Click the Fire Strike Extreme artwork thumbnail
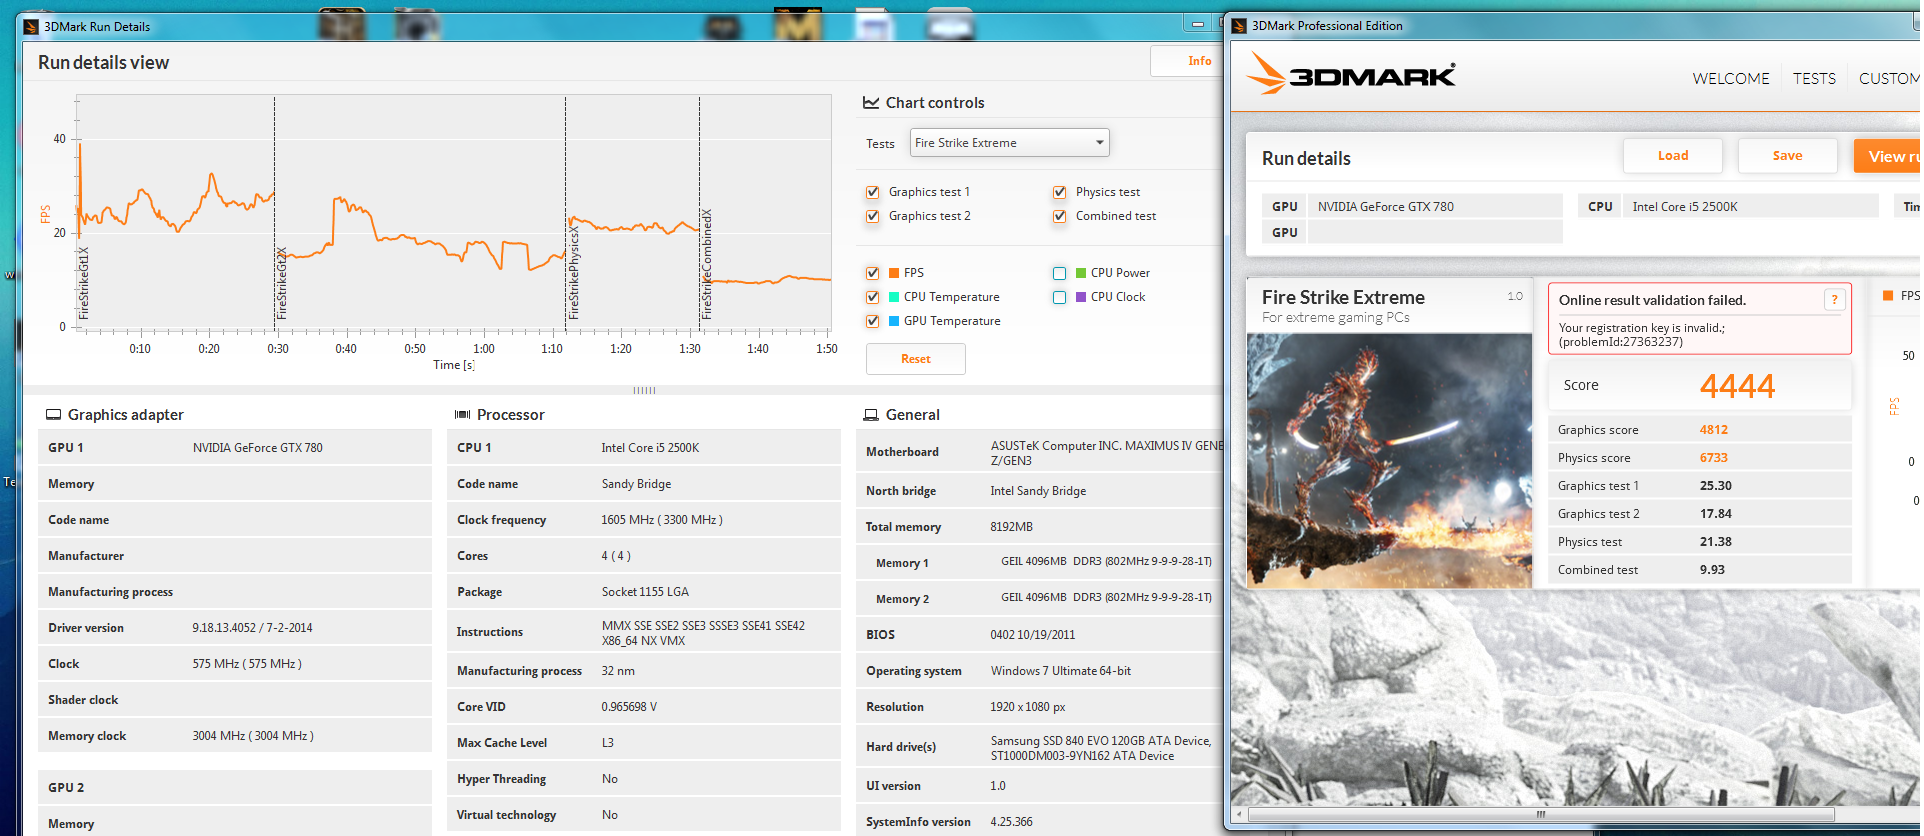Viewport: 1924px width, 836px height. (x=1389, y=461)
